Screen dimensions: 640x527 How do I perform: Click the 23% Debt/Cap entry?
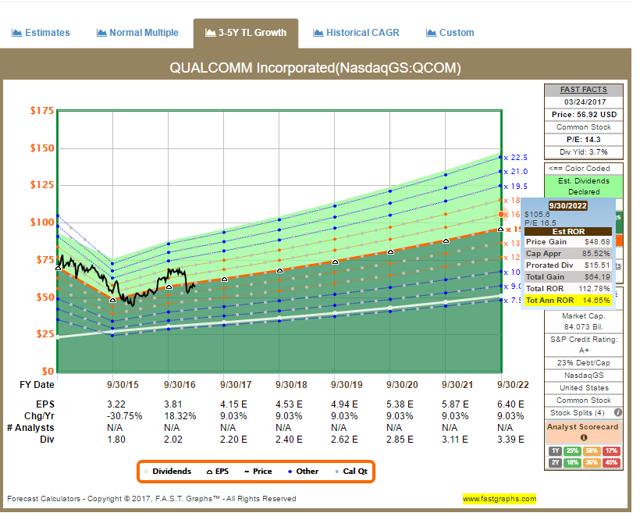[x=584, y=362]
